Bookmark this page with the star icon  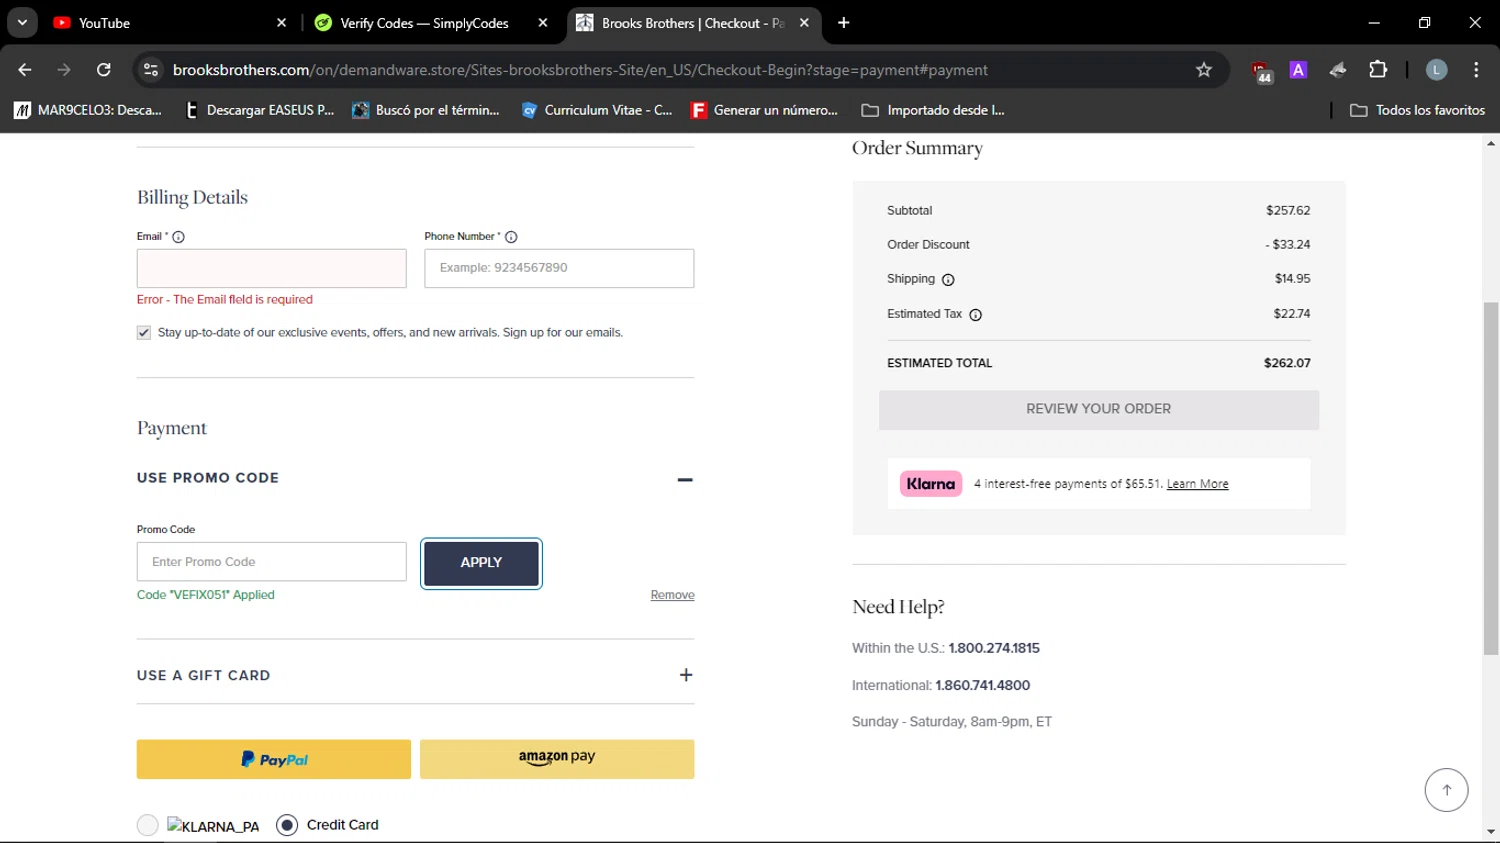pos(1204,69)
